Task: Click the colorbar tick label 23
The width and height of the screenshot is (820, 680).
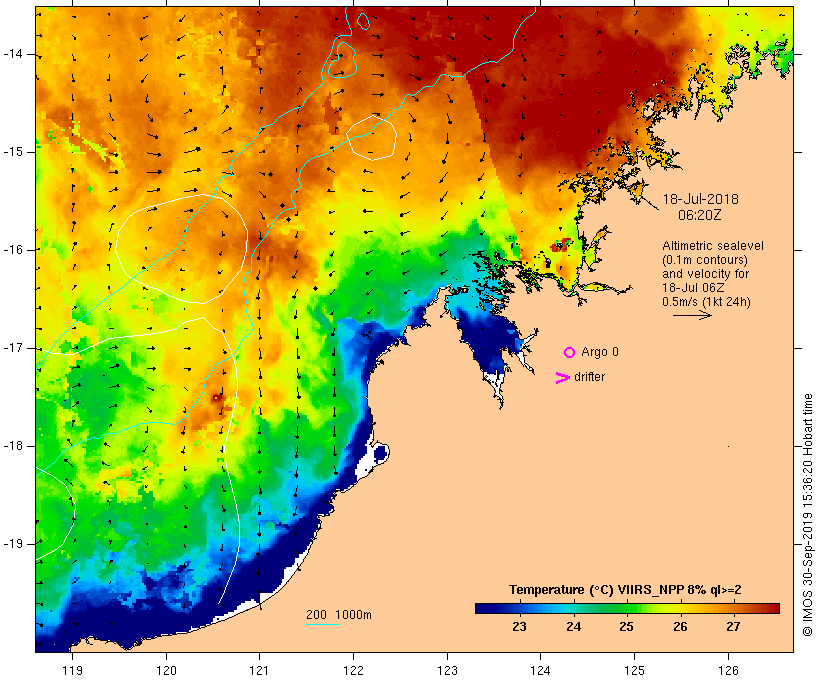Action: click(519, 627)
